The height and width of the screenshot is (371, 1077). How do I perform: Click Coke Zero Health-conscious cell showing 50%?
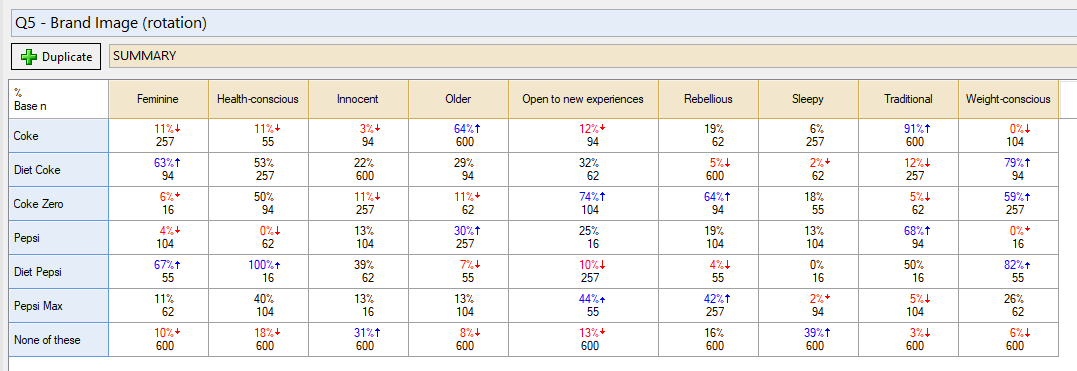click(258, 203)
